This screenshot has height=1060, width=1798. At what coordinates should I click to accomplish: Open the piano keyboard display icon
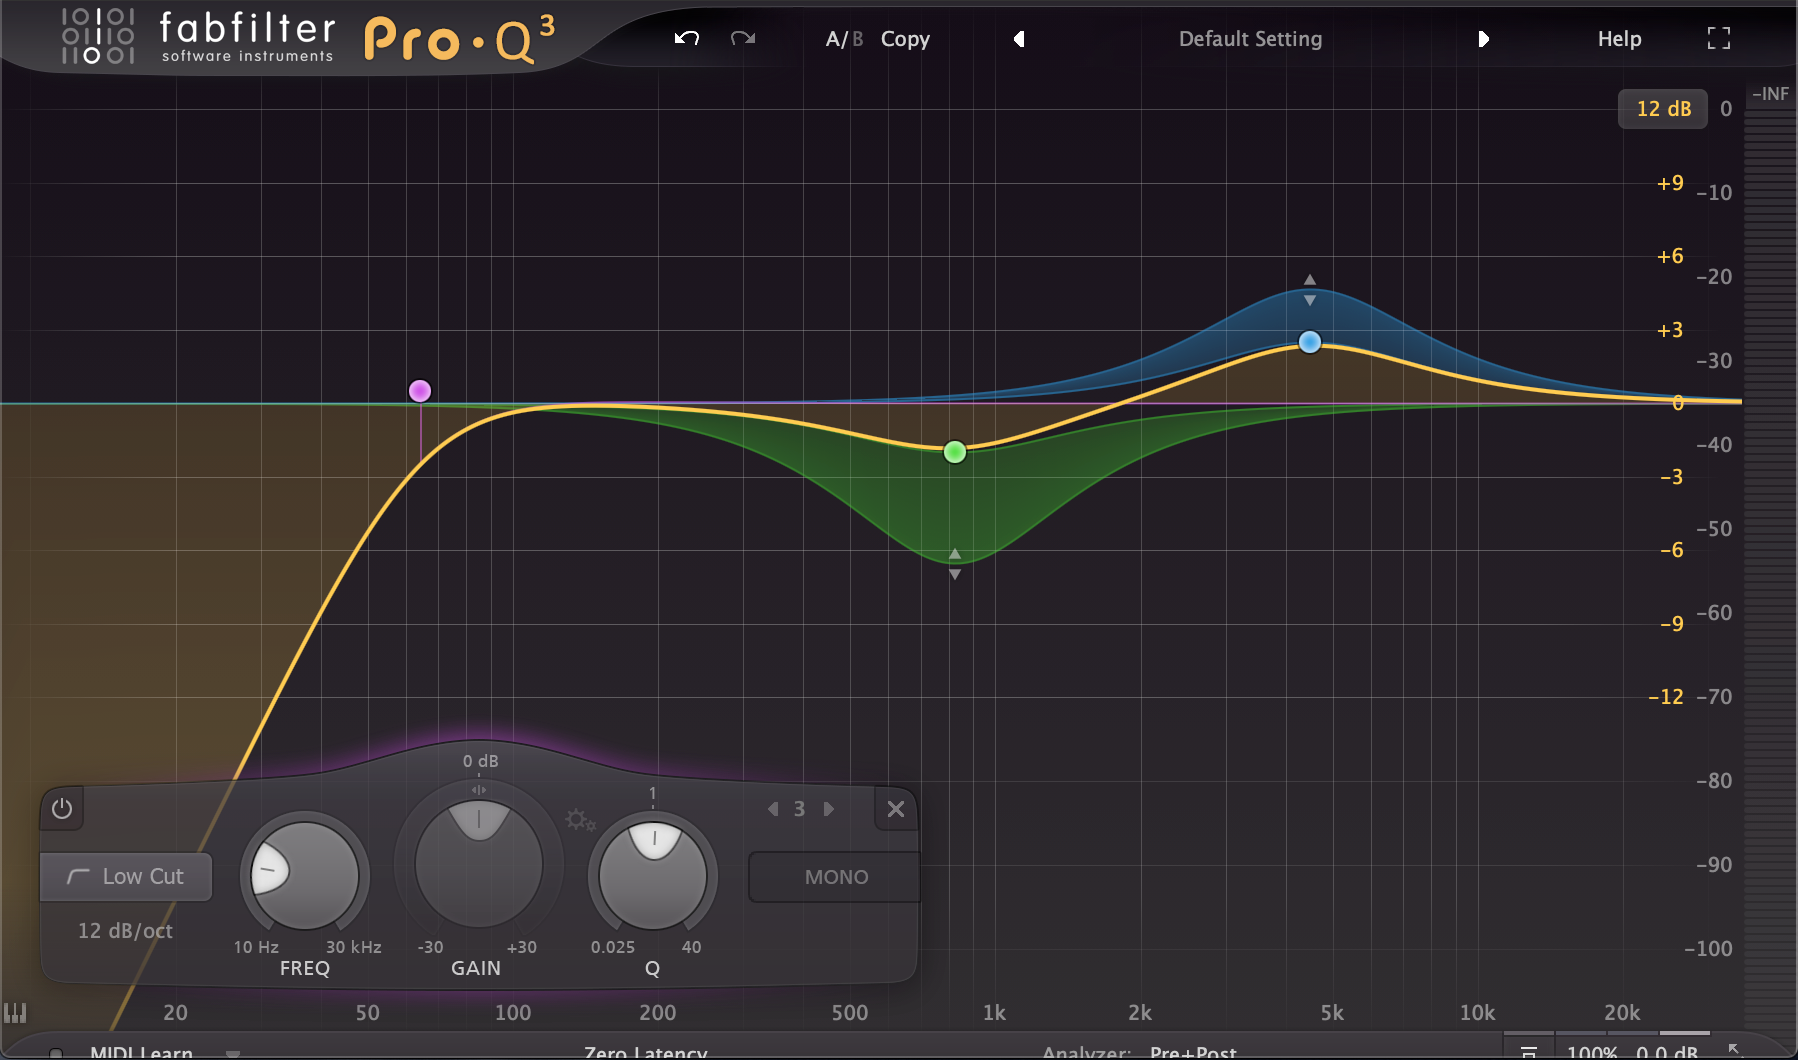15,1012
